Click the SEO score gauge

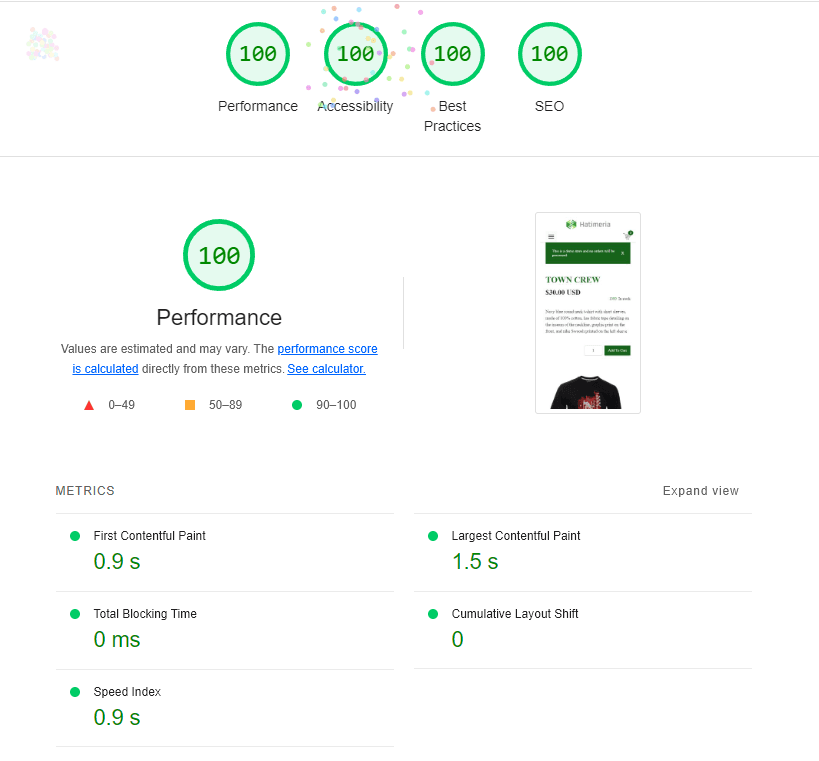[549, 54]
